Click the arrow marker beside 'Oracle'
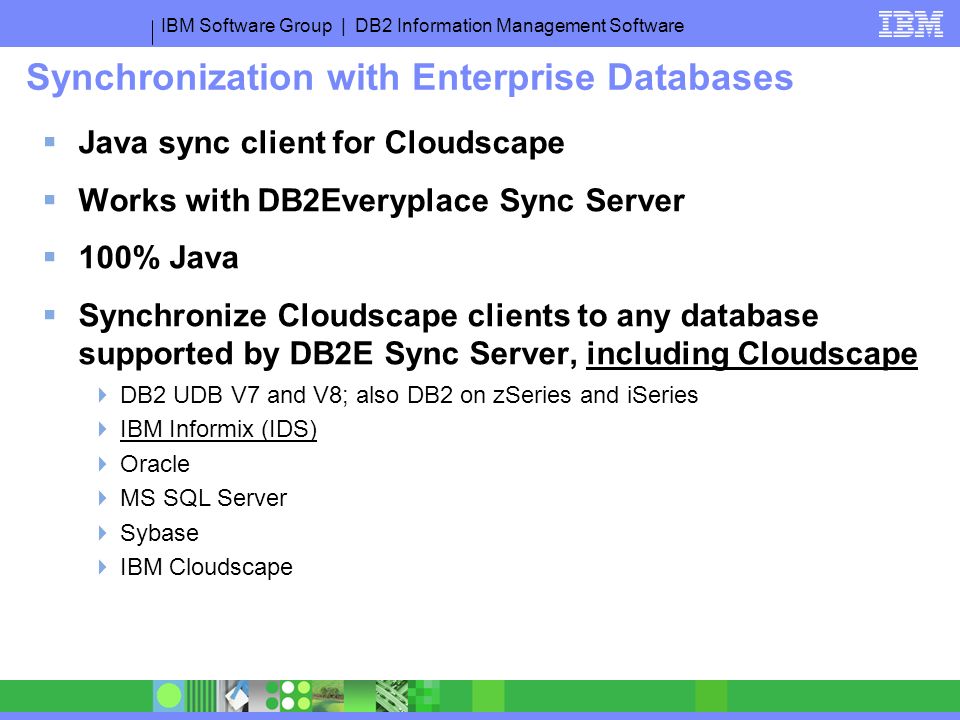Screen dimensions: 960x720 point(102,464)
